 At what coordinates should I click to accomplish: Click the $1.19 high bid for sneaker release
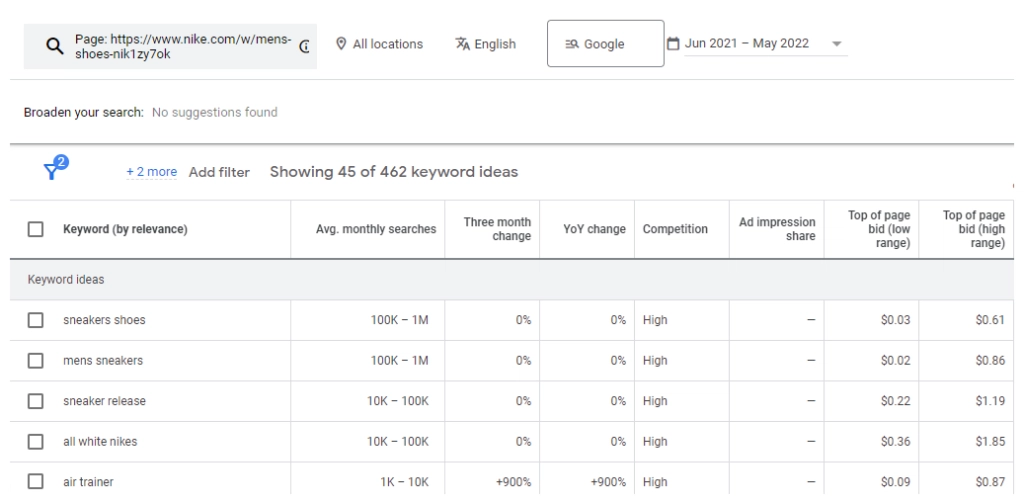(990, 401)
